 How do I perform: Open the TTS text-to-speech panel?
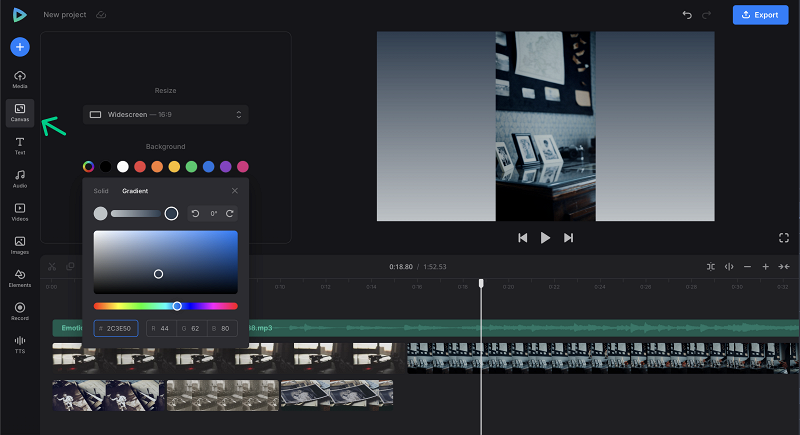coord(20,345)
